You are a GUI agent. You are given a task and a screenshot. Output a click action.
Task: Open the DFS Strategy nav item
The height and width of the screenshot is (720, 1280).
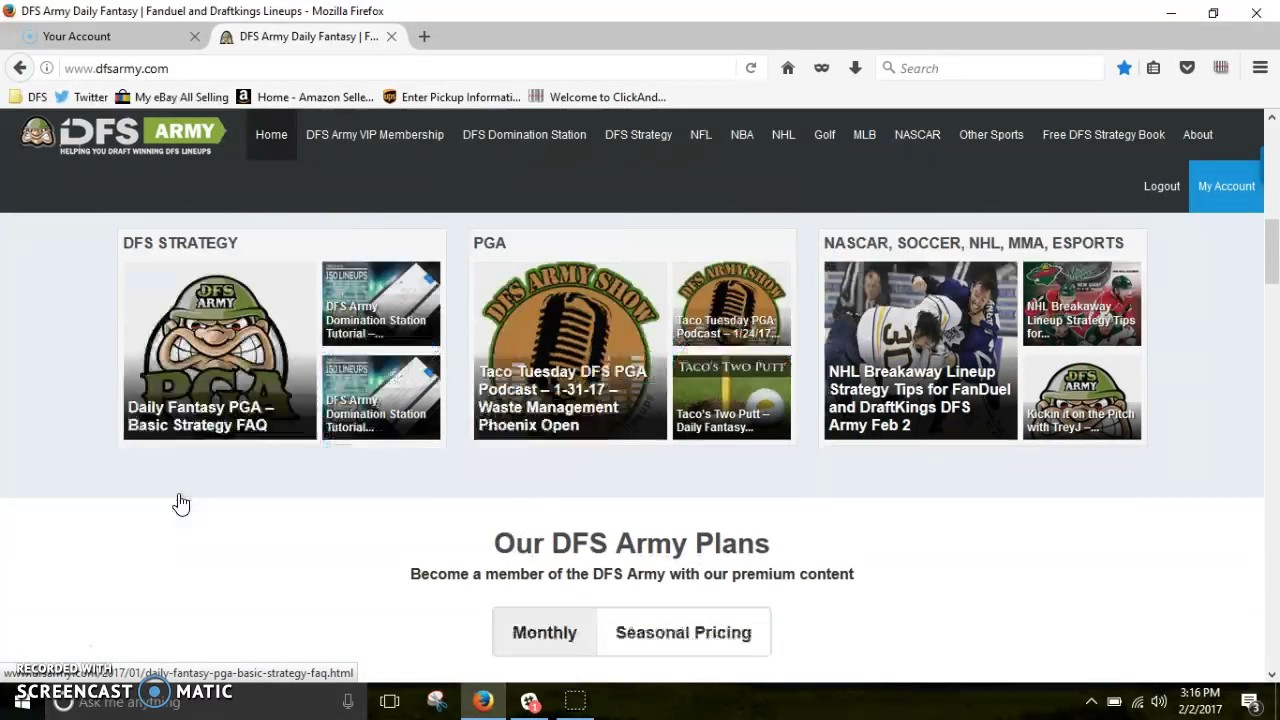point(638,135)
